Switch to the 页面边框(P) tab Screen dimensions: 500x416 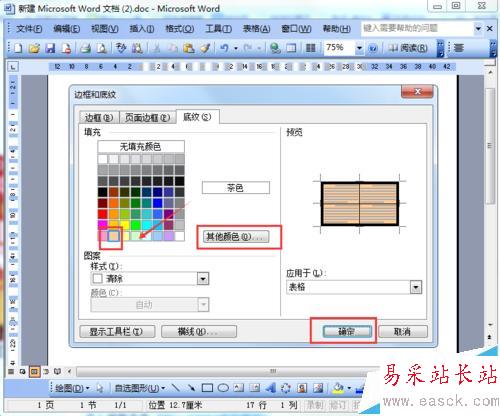click(x=147, y=117)
